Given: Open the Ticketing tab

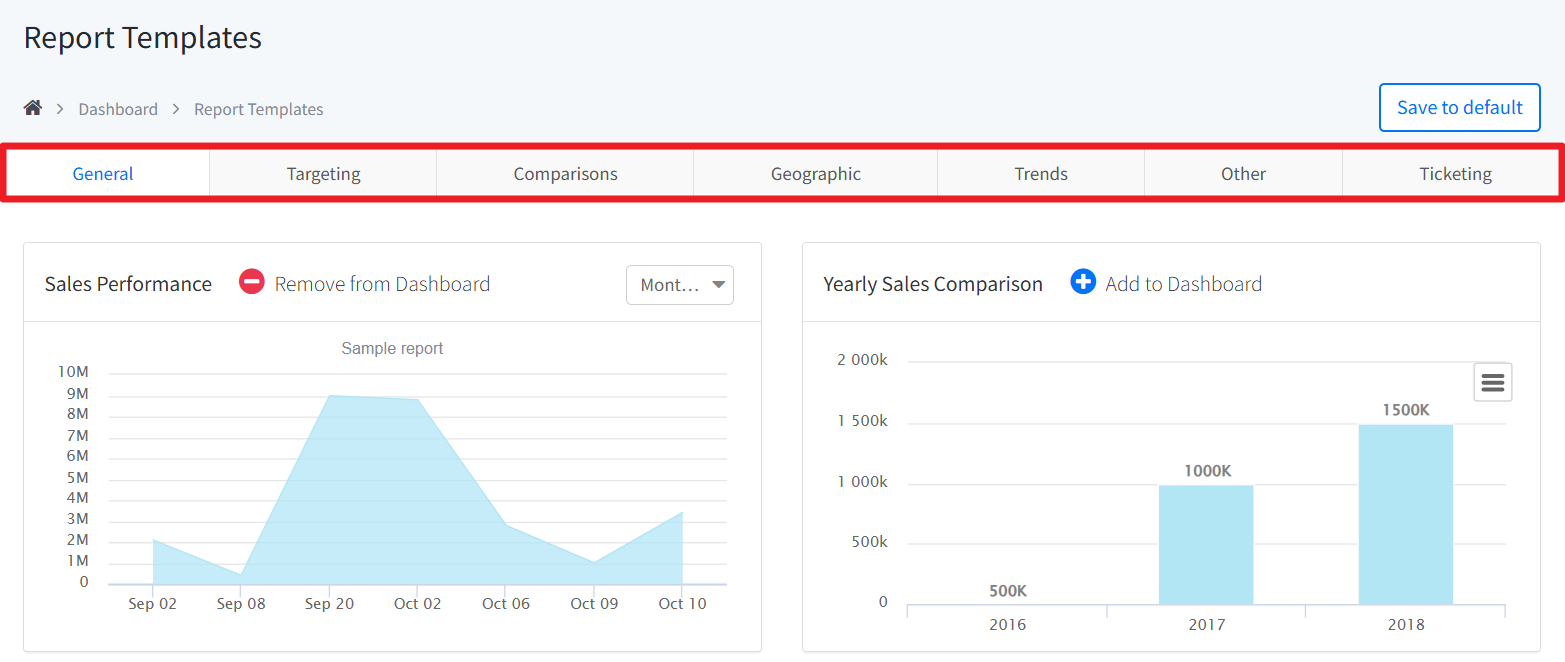Looking at the screenshot, I should click(x=1455, y=174).
